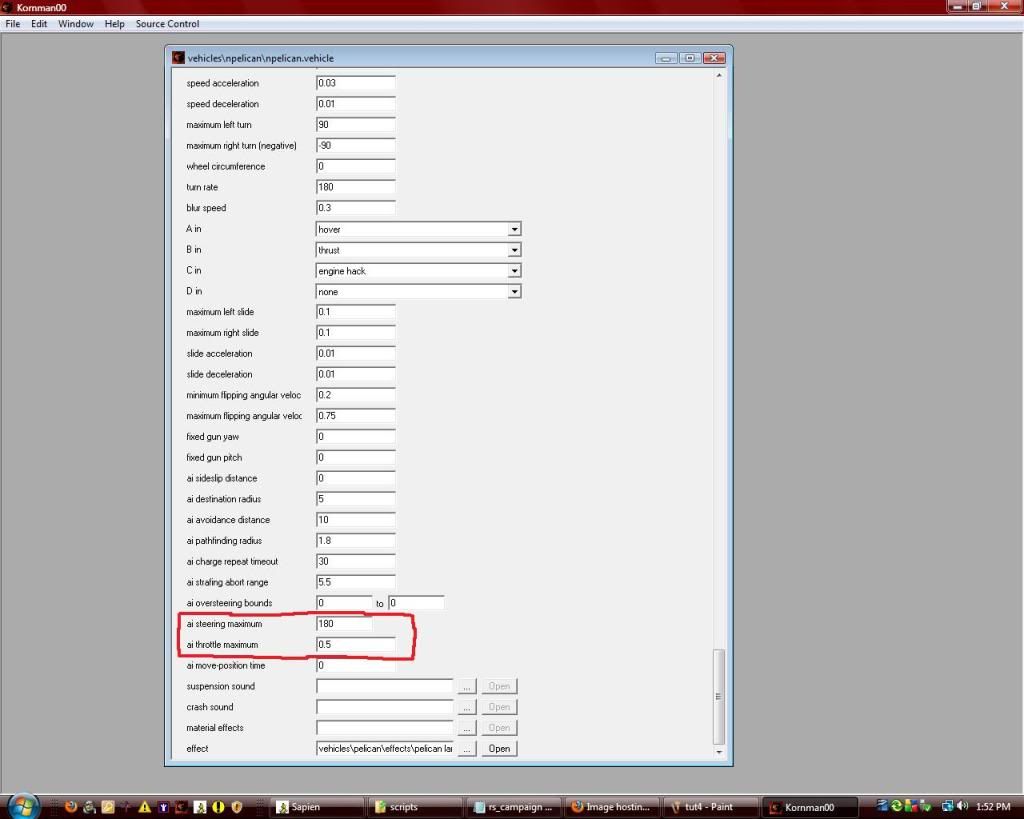This screenshot has height=819, width=1024.
Task: Click the ai avoidance distance field
Action: pos(356,520)
